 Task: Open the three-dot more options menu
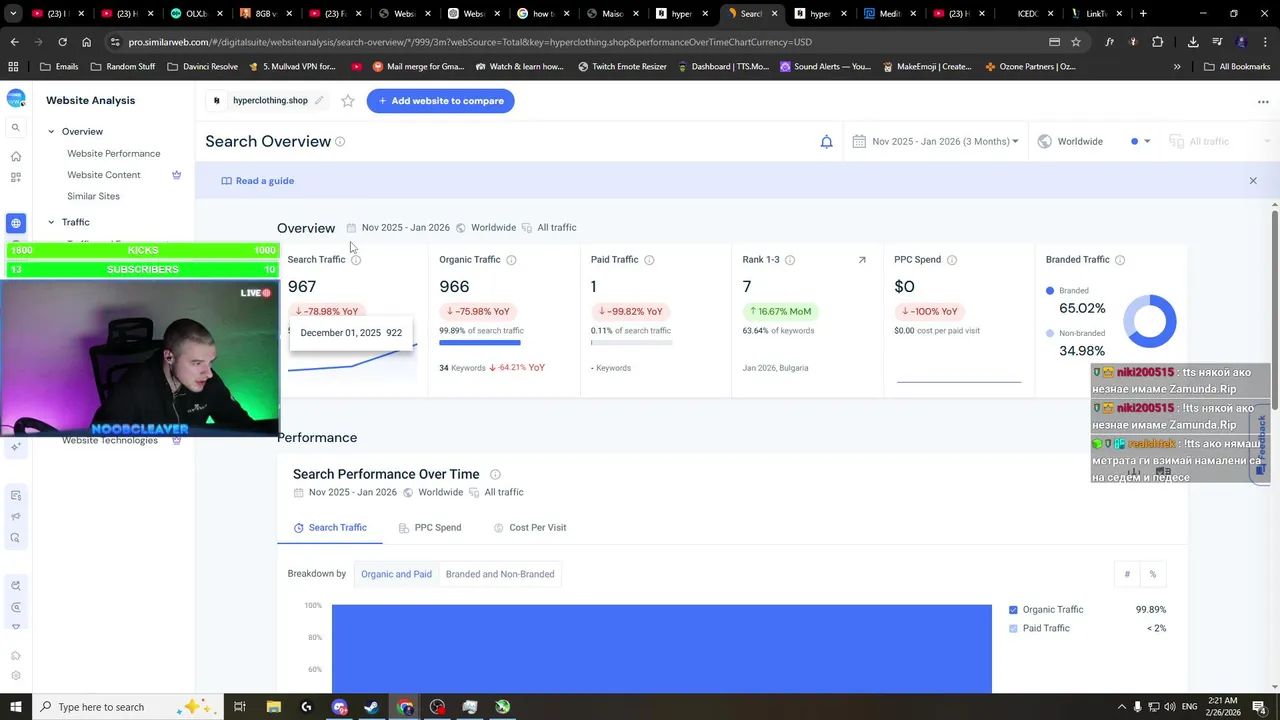tap(1263, 101)
